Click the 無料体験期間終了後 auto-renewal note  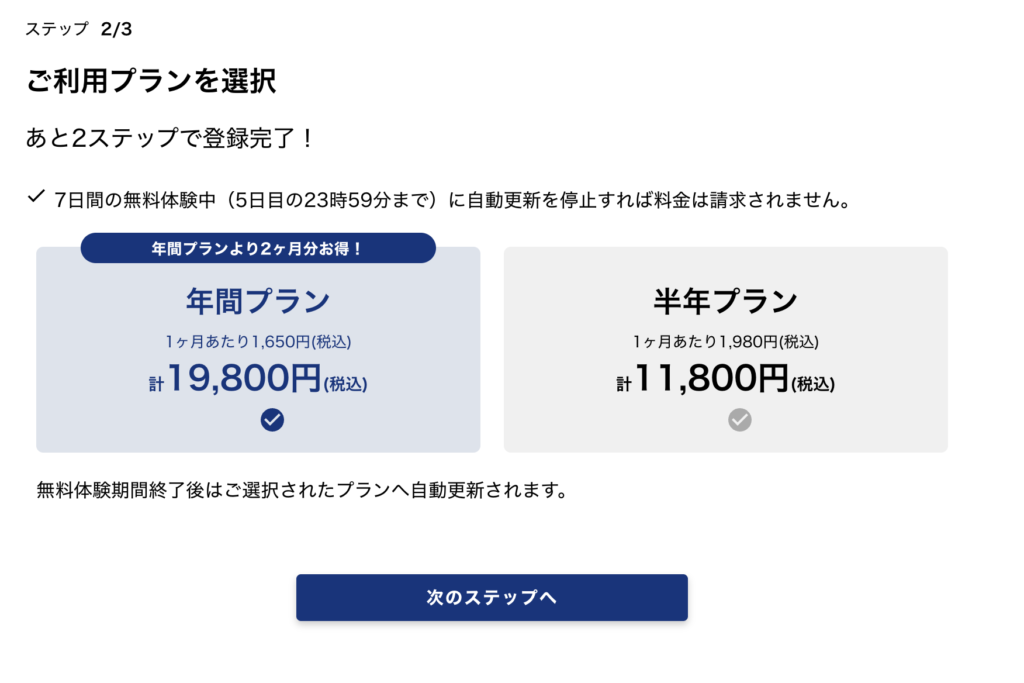coord(302,490)
